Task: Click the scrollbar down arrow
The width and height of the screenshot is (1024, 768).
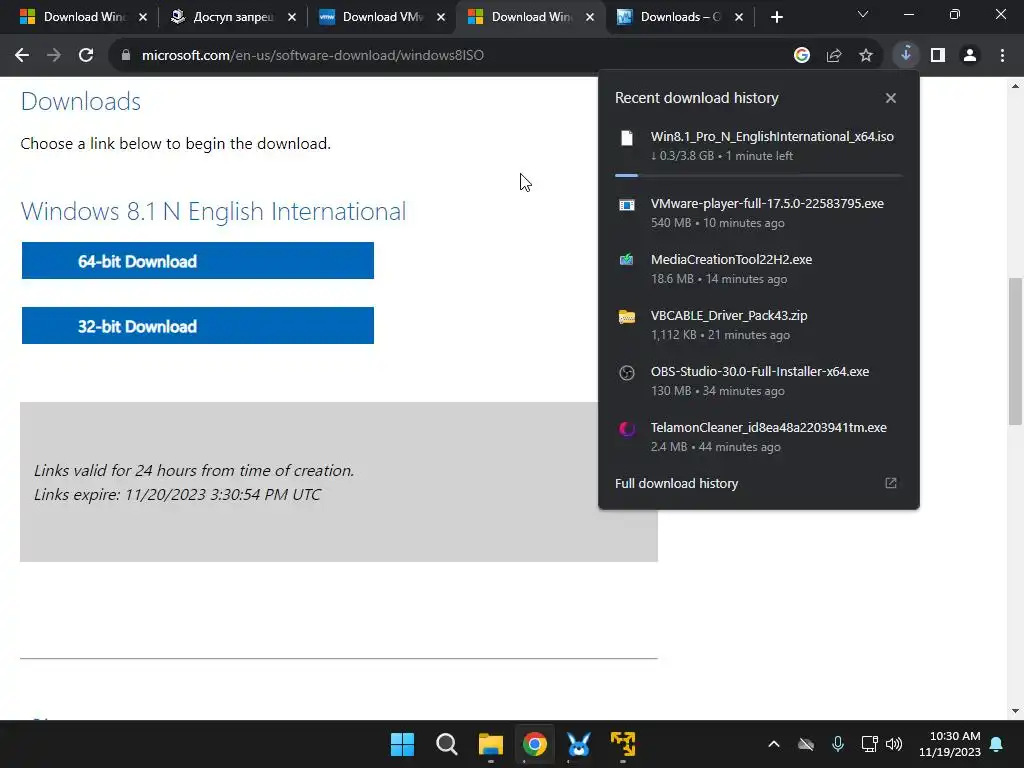Action: click(x=1015, y=711)
